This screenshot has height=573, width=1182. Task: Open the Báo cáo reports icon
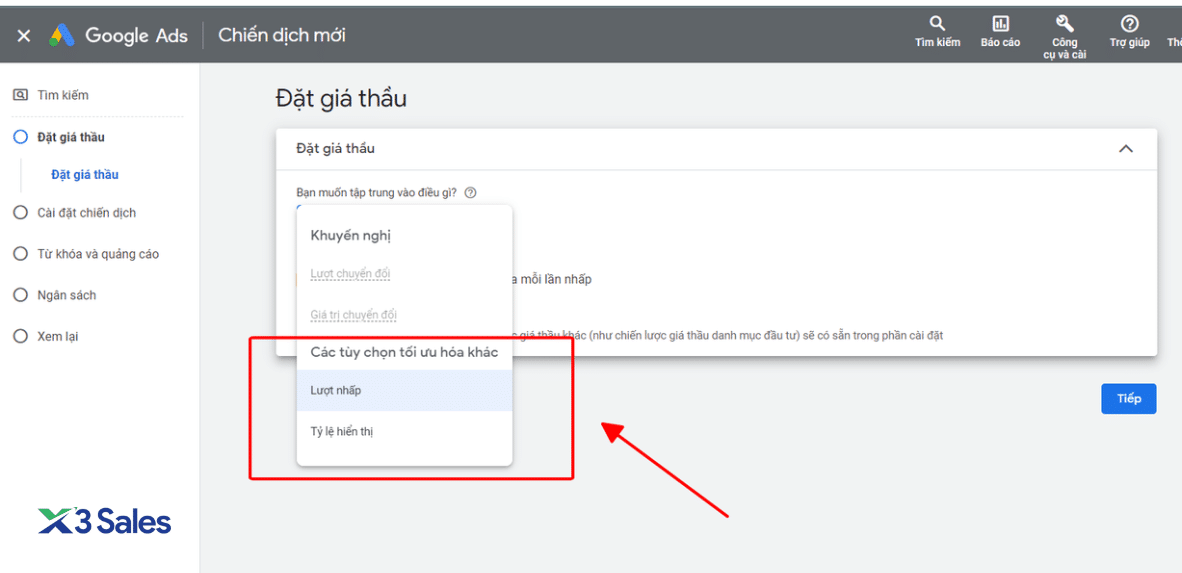1000,23
